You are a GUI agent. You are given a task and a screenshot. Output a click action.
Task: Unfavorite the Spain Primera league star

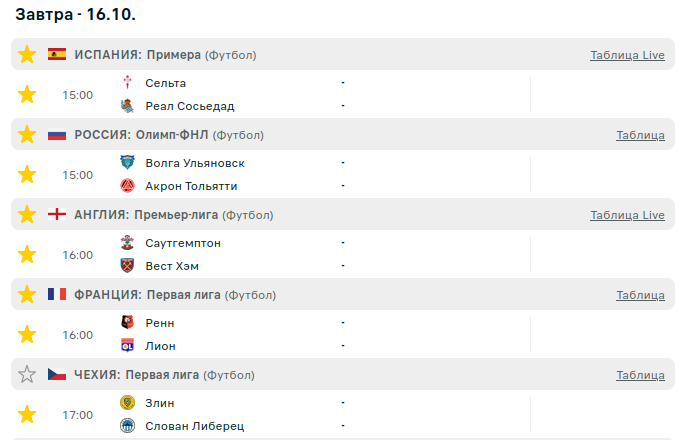click(x=27, y=54)
